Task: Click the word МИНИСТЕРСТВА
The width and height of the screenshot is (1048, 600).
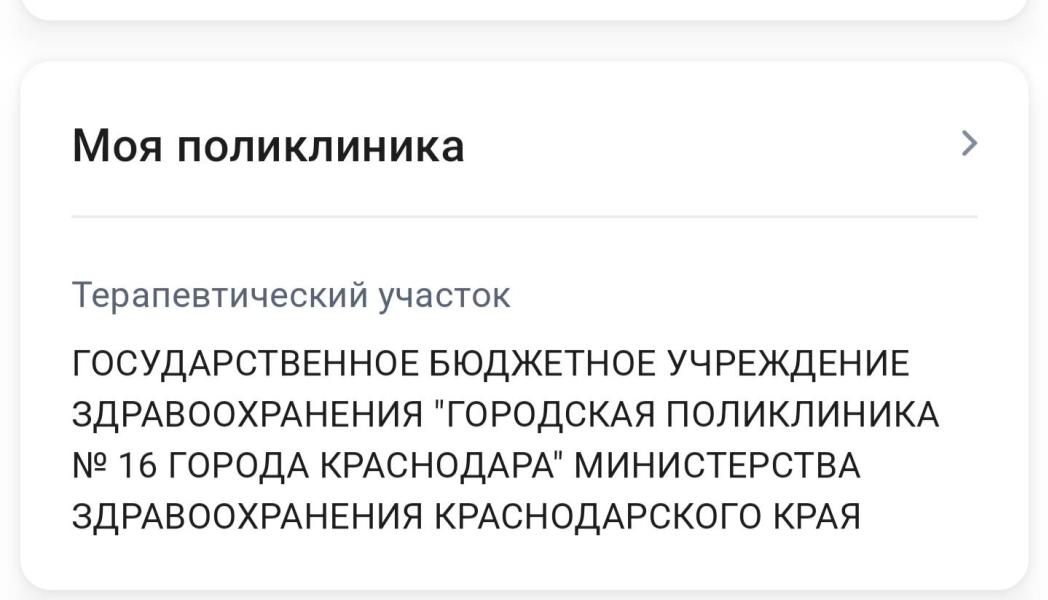Action: 718,466
